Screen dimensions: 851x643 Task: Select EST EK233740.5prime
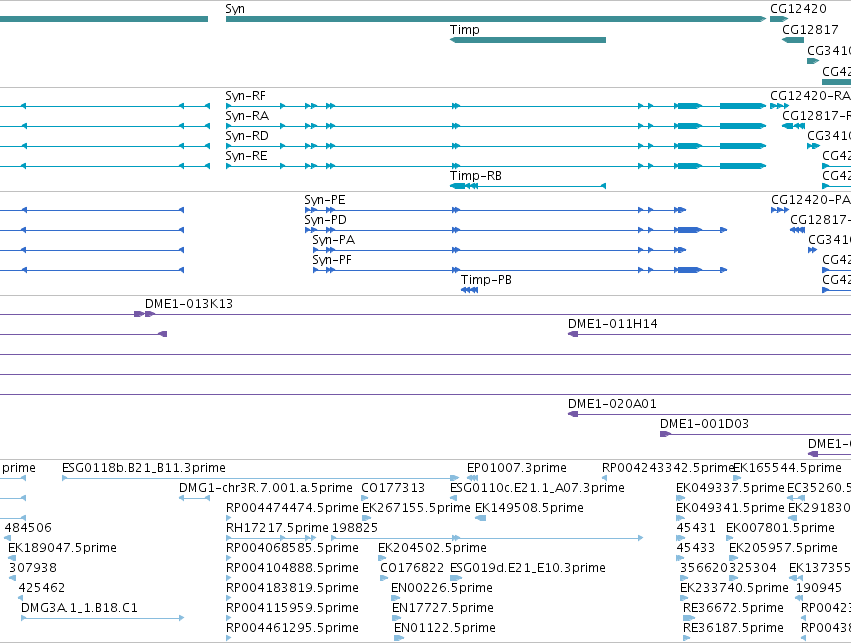[x=734, y=589]
